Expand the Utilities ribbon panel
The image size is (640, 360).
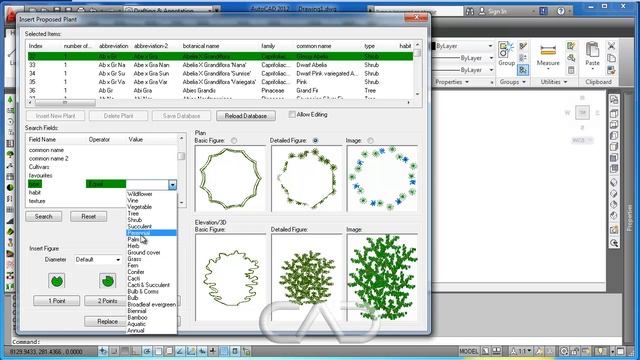(554, 82)
